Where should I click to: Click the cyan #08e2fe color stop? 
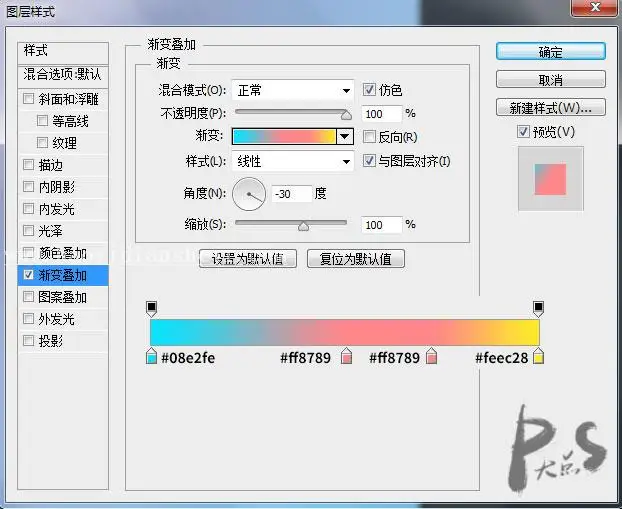pyautogui.click(x=151, y=355)
